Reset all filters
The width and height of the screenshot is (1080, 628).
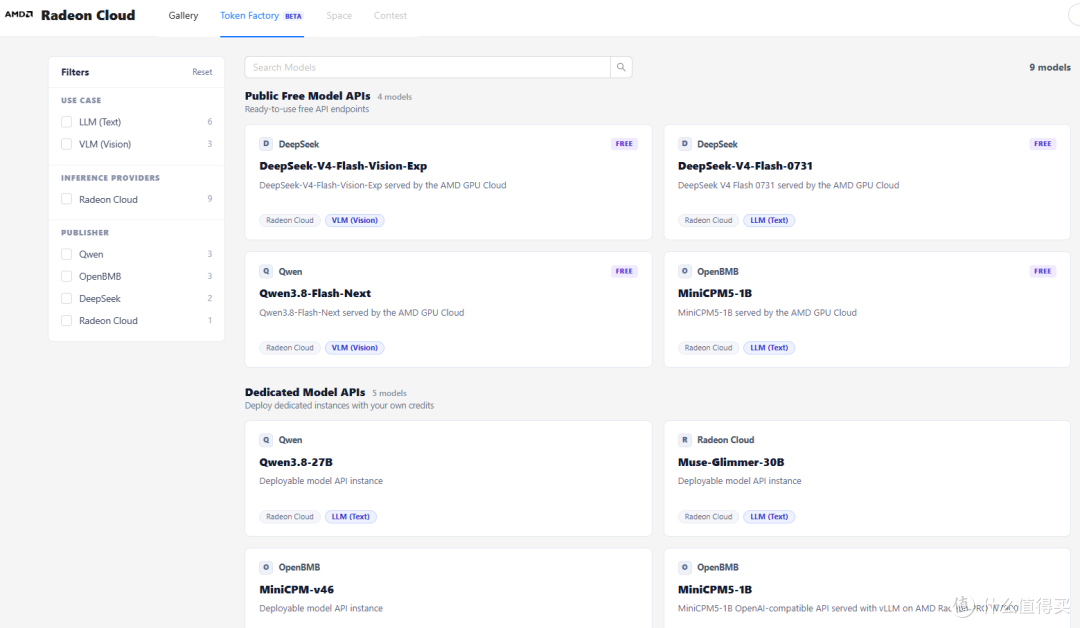(x=202, y=72)
